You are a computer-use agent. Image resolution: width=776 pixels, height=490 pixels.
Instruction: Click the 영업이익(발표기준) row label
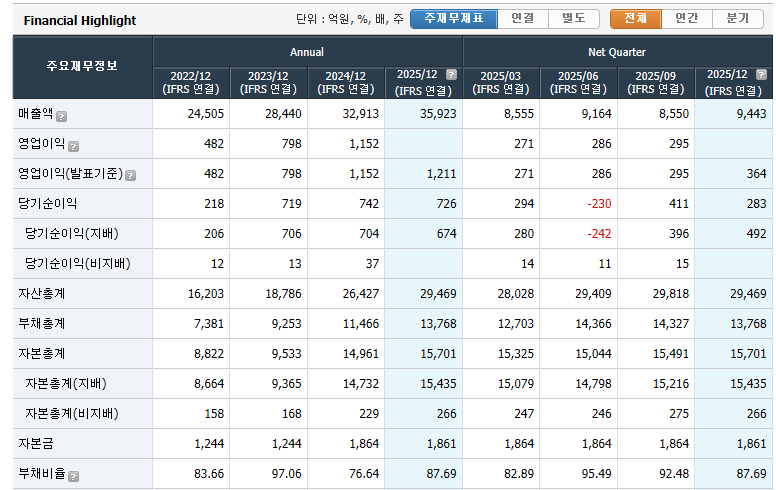tap(70, 173)
